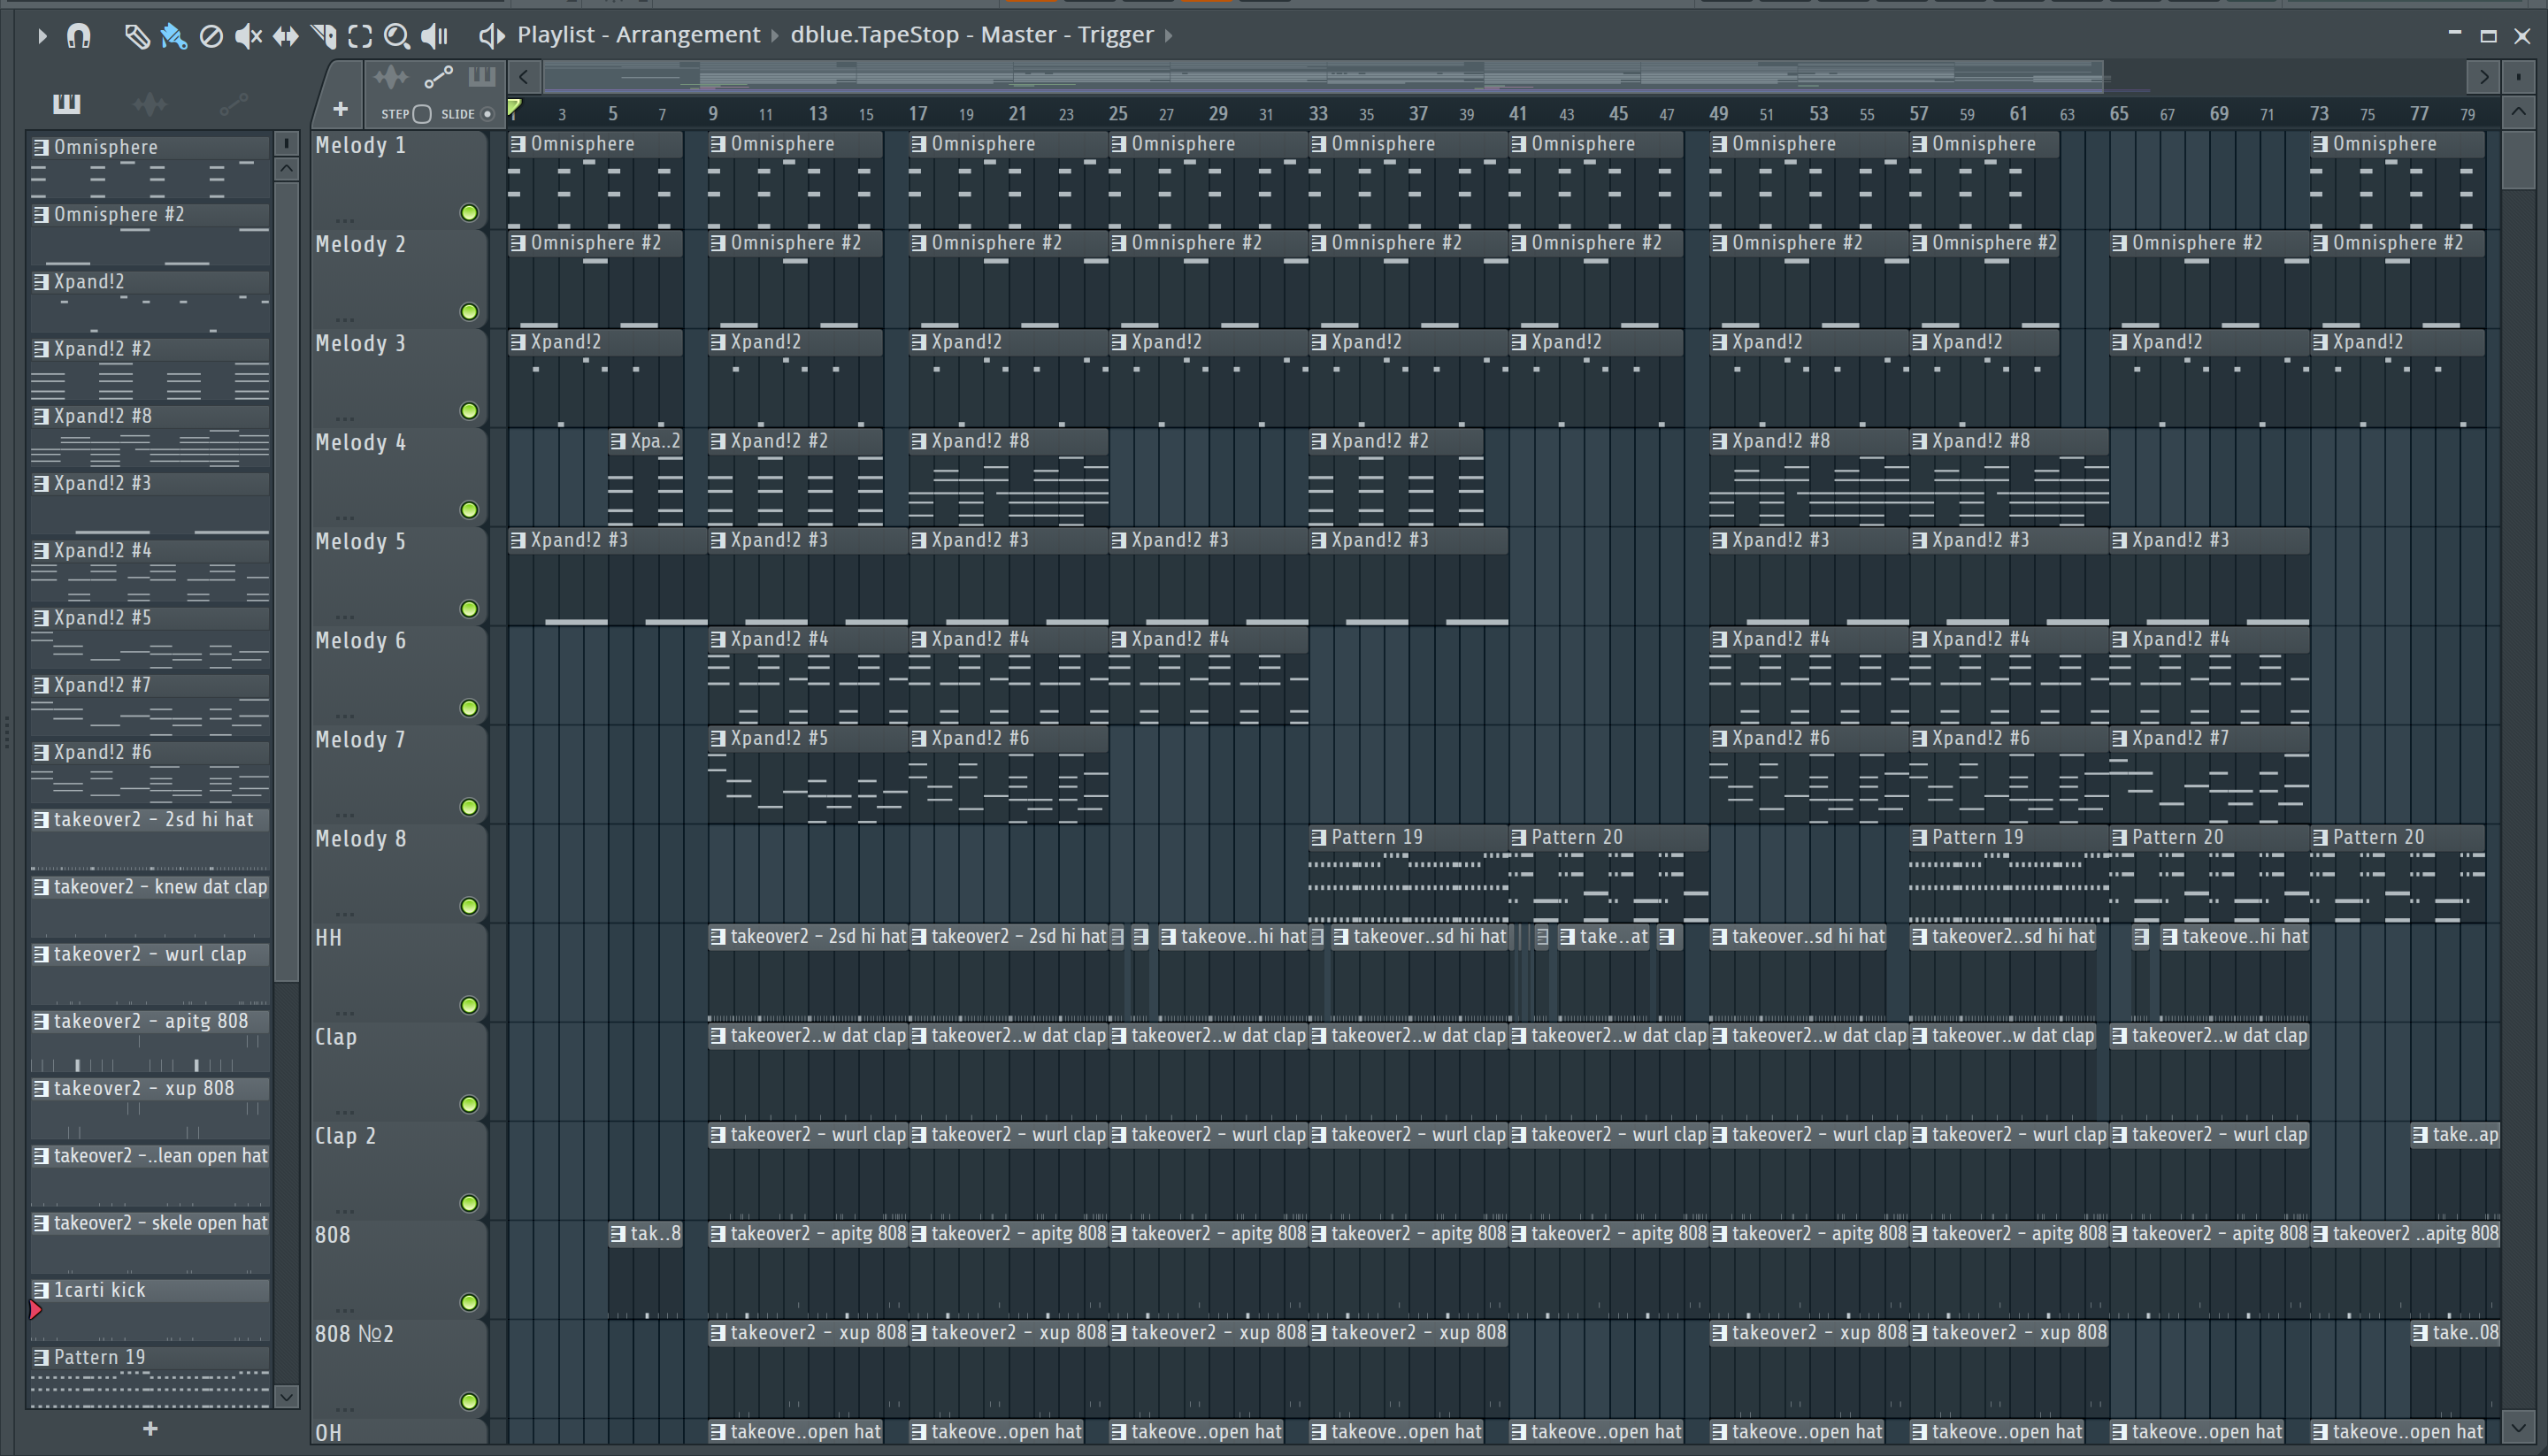2548x1456 pixels.
Task: Show audio clips in the picker panel
Action: (149, 103)
